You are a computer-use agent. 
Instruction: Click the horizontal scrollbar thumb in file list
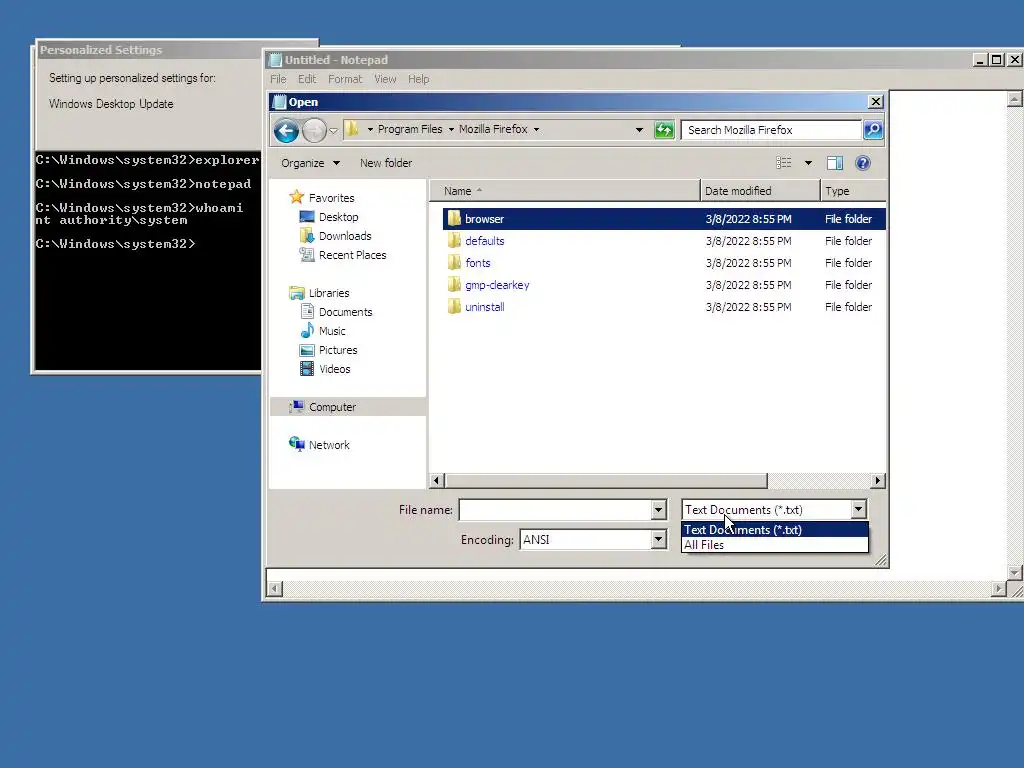pyautogui.click(x=606, y=481)
